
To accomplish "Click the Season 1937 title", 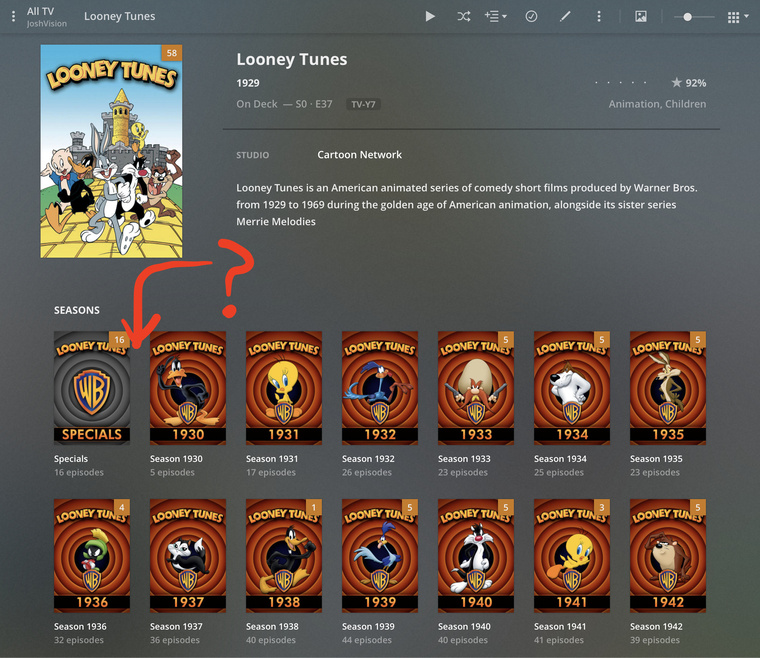I will click(x=176, y=627).
